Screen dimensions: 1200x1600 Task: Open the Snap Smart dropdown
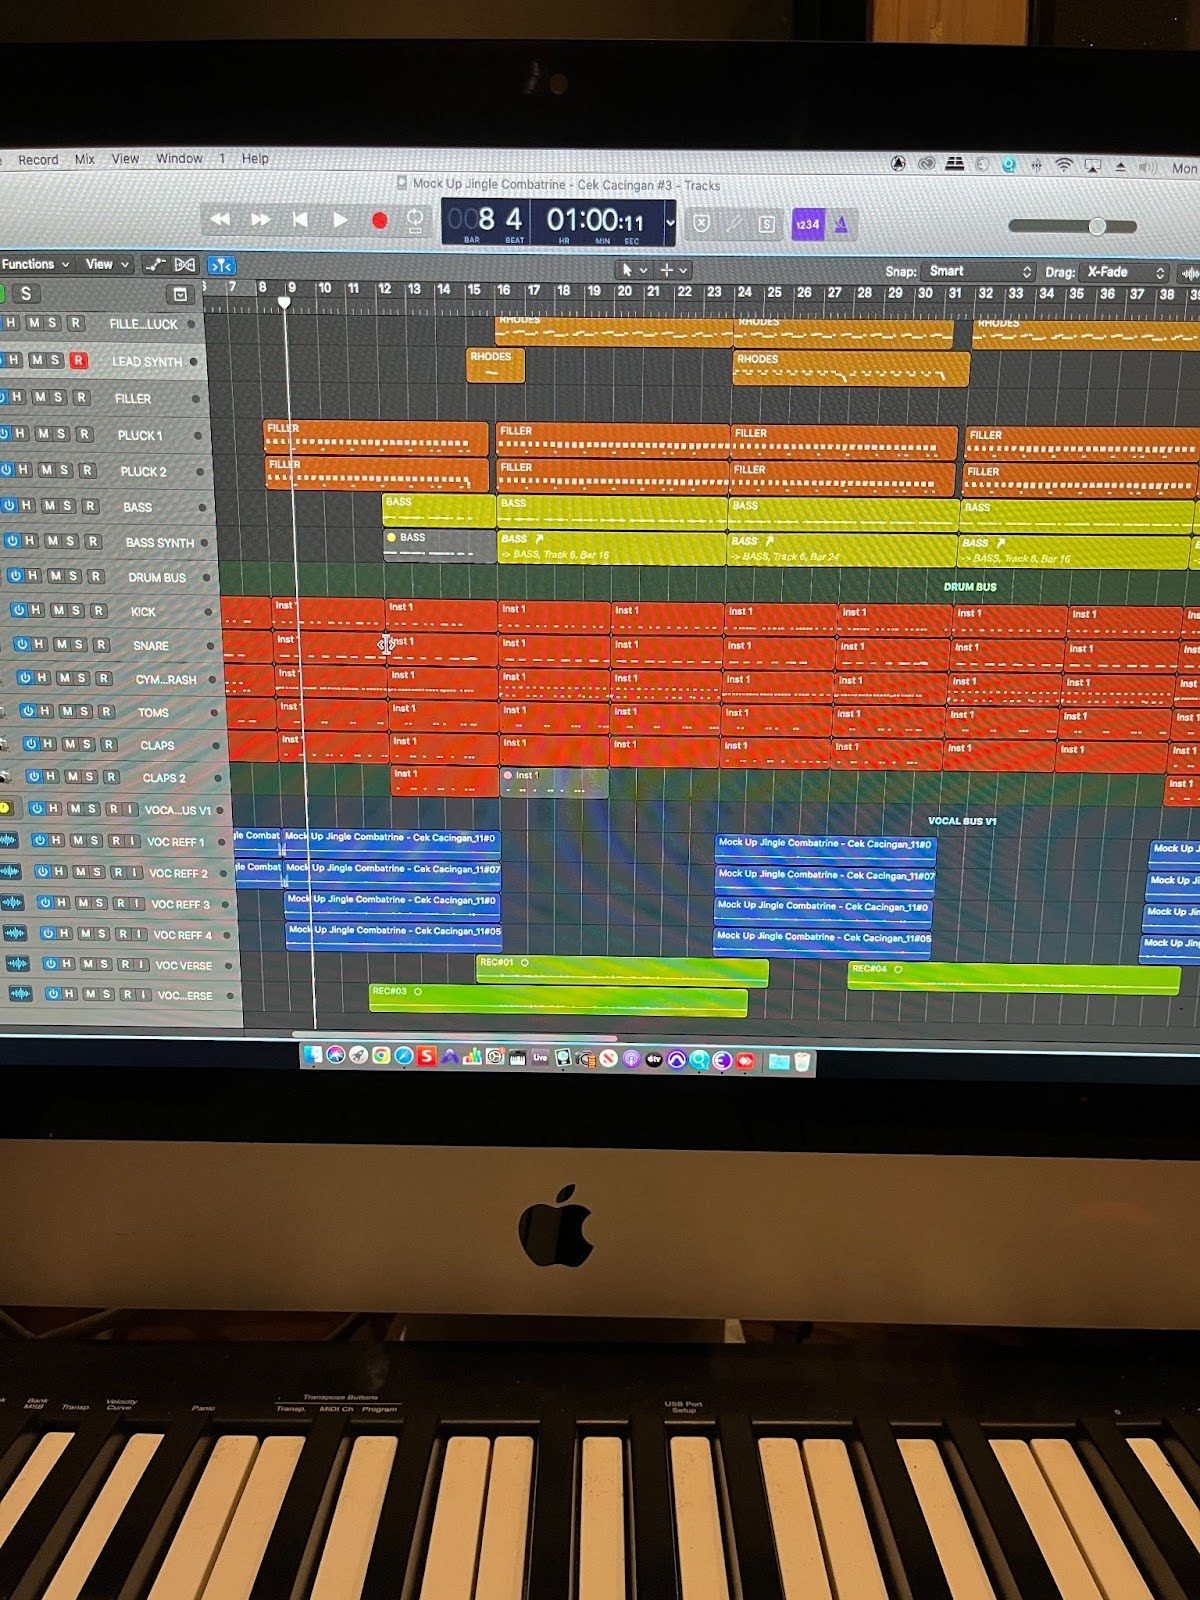[978, 271]
